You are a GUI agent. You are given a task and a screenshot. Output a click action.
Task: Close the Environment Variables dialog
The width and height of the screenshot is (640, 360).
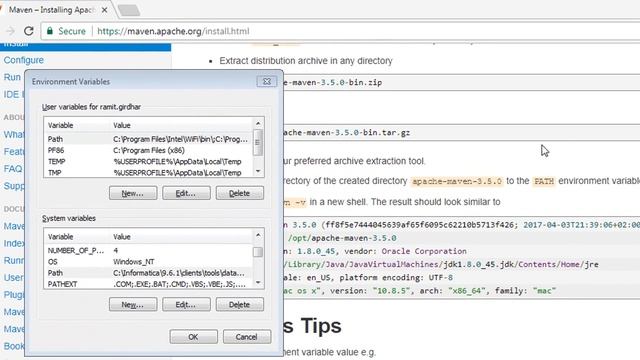[267, 81]
